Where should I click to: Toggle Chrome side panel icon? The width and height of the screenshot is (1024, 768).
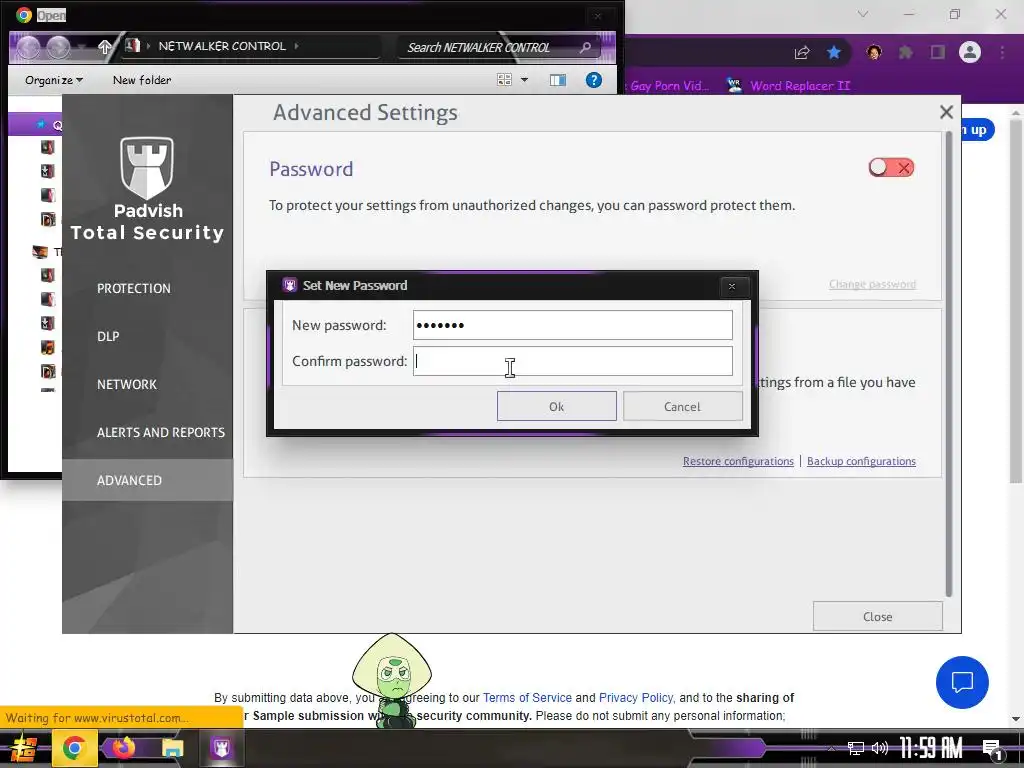(938, 52)
